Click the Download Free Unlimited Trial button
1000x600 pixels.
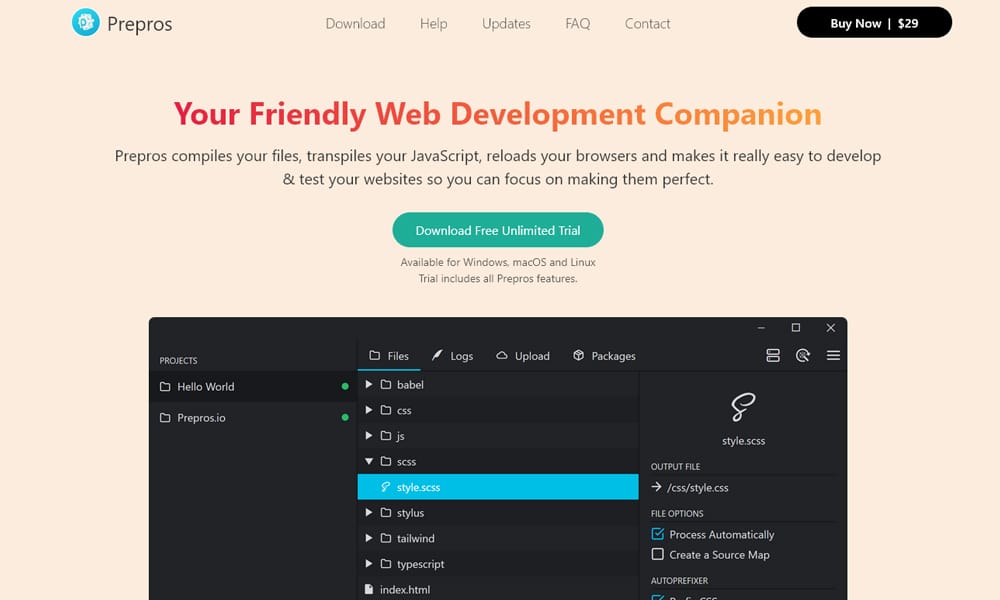pos(498,230)
